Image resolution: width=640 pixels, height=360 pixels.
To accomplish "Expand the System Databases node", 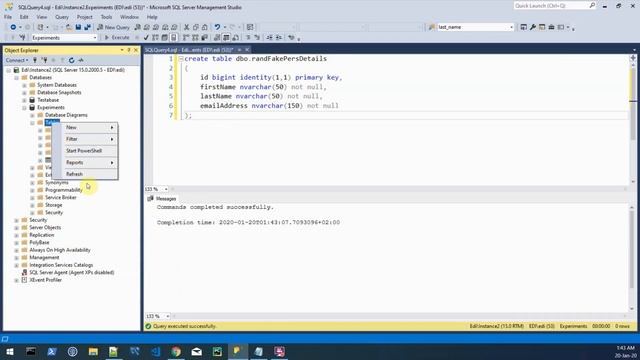I will tap(24, 85).
